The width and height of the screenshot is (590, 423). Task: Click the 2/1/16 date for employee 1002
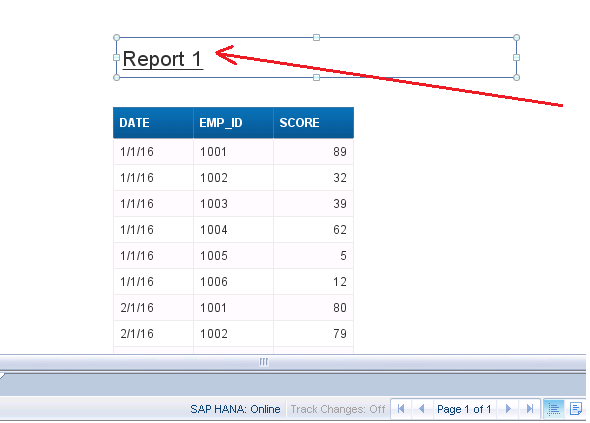[153, 333]
